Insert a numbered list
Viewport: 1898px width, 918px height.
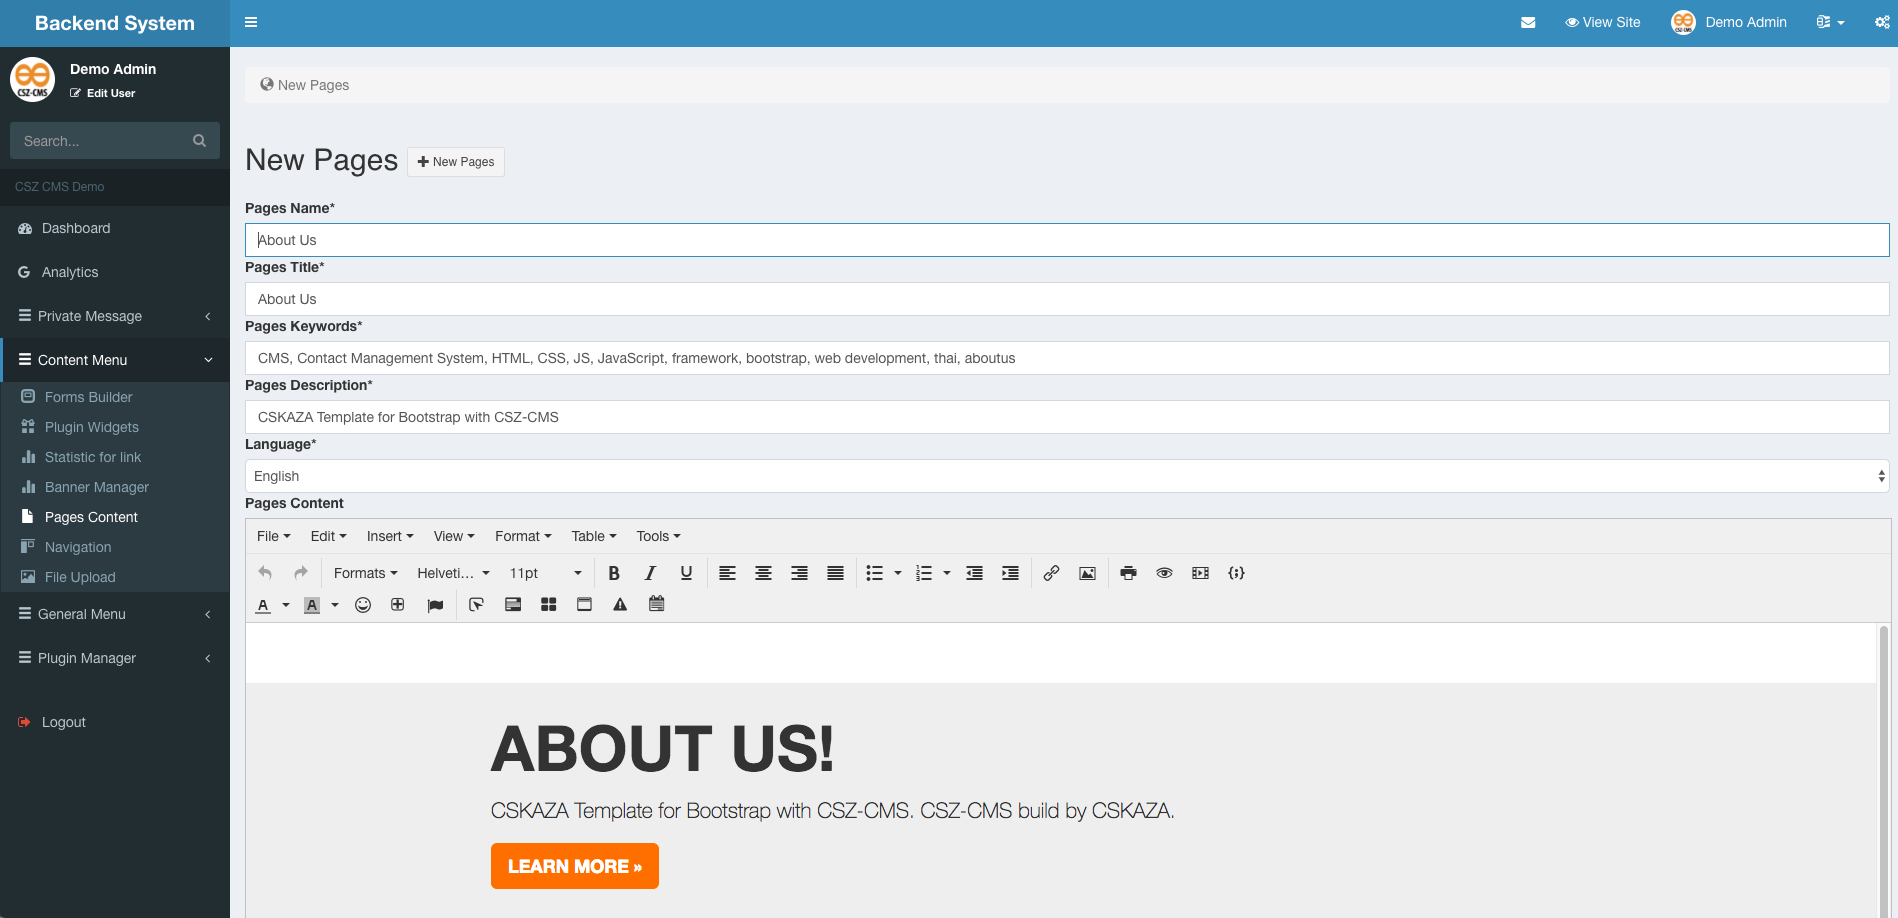coord(924,573)
